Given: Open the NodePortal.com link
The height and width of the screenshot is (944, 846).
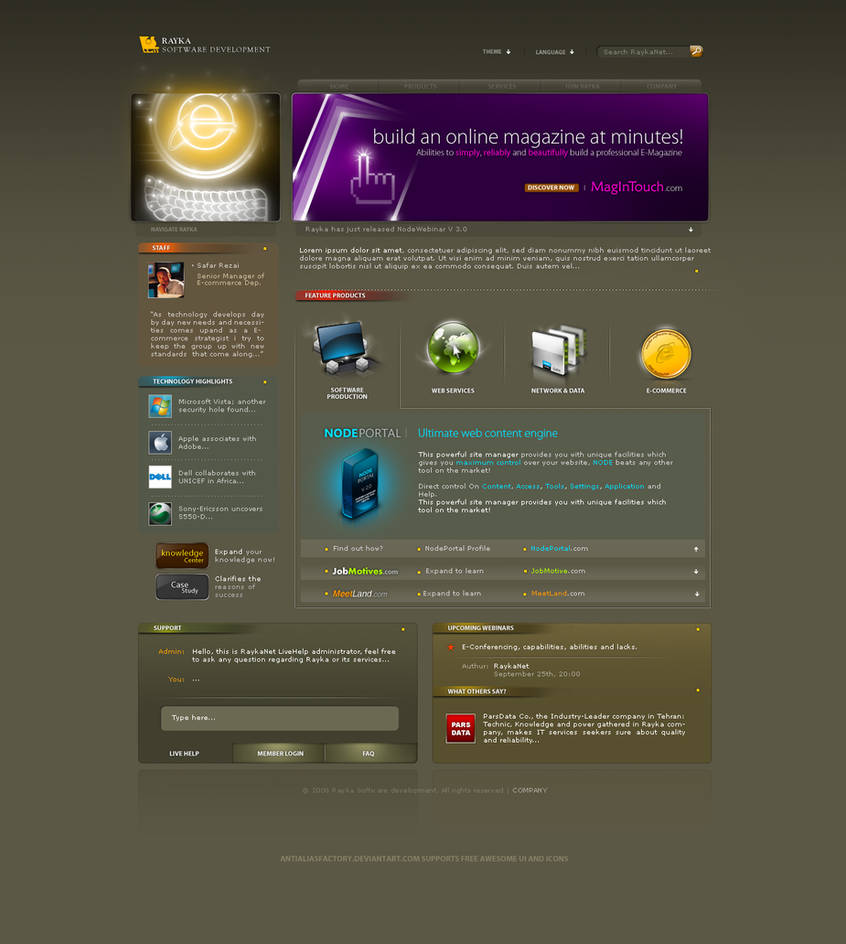Looking at the screenshot, I should [559, 548].
